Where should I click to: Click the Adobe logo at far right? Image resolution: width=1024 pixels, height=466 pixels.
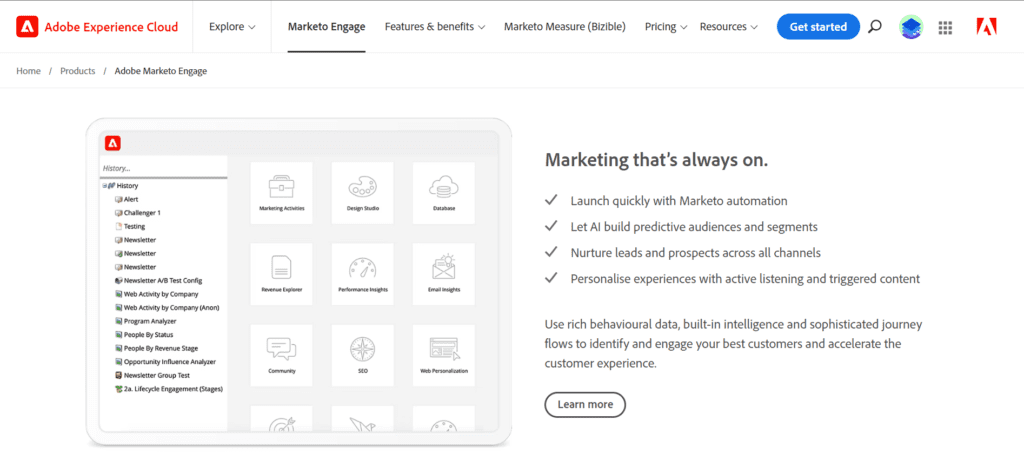tap(986, 27)
